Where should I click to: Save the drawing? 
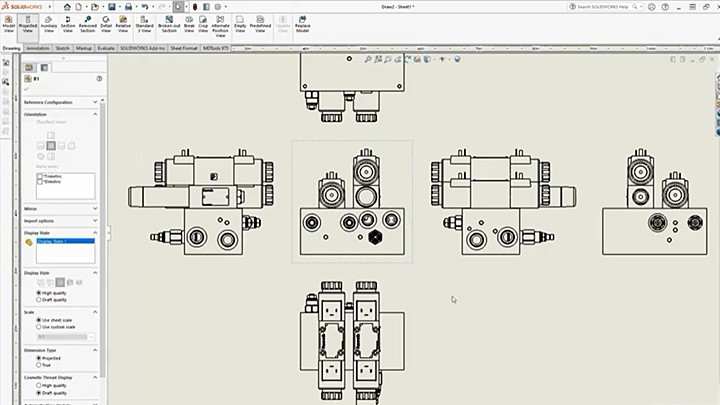coord(112,7)
